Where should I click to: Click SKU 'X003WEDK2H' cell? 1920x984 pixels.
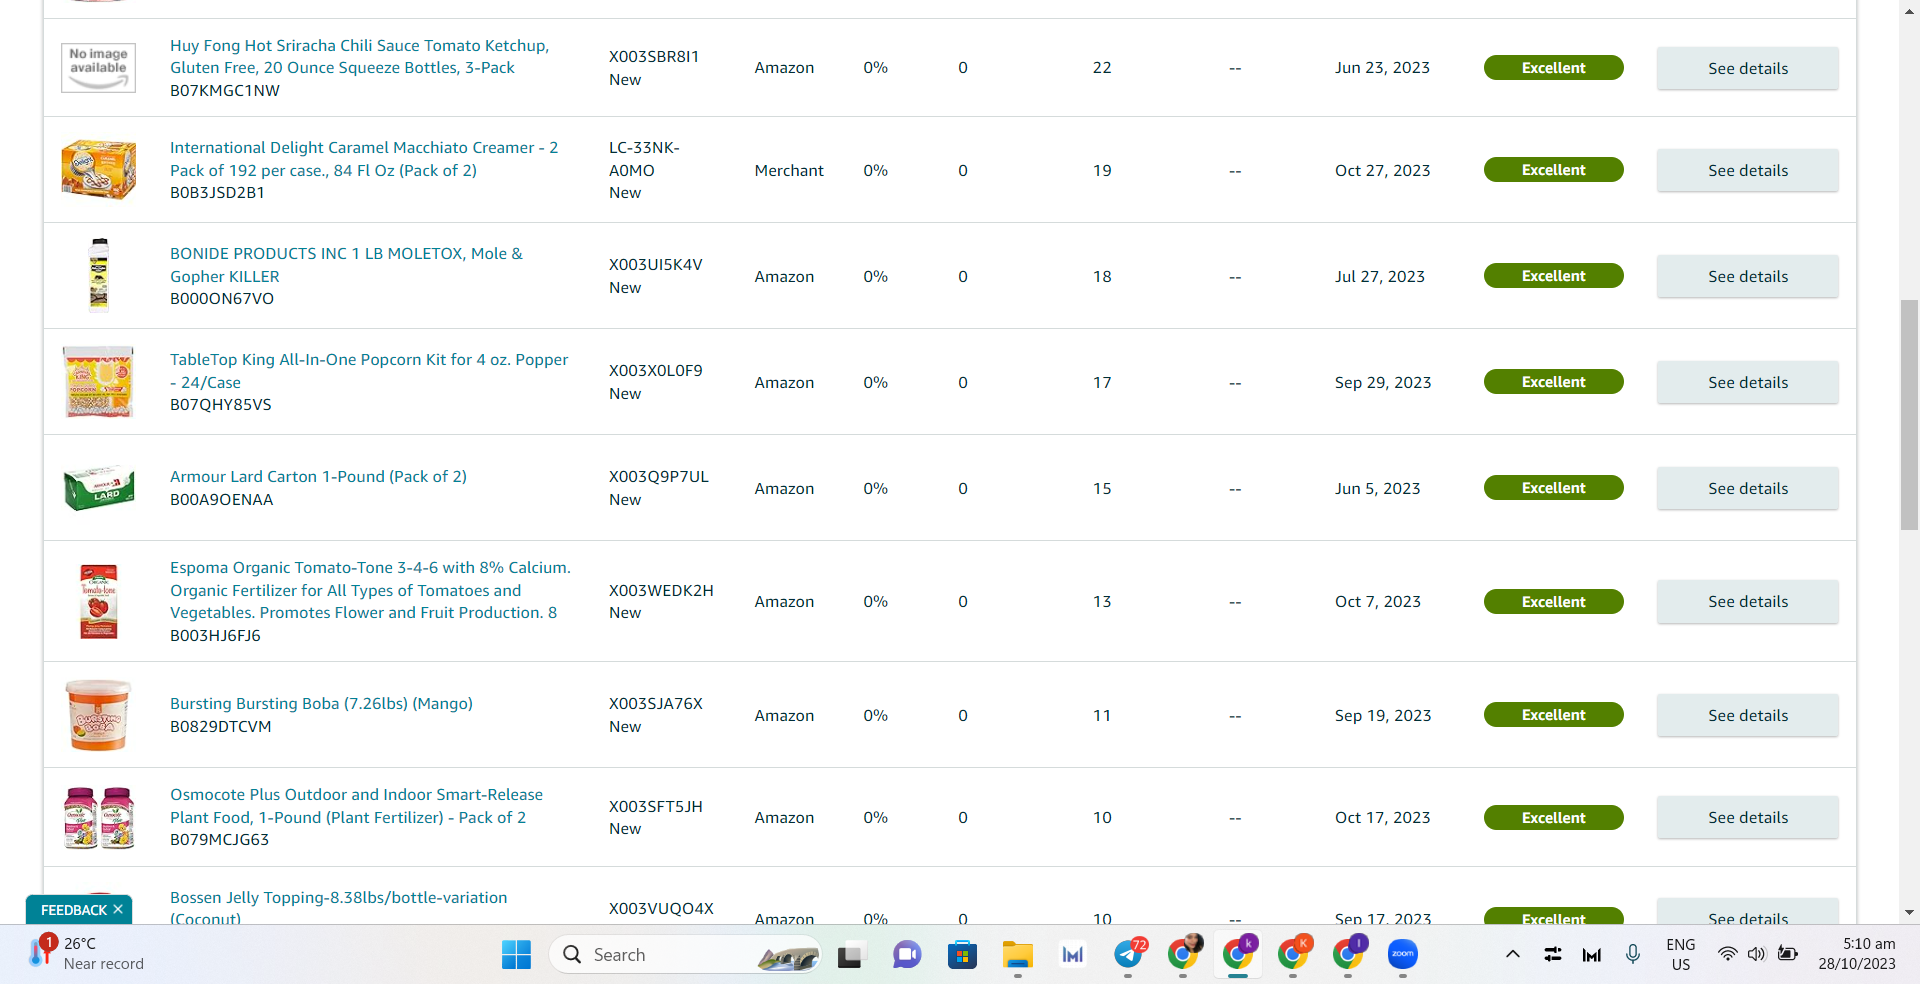(x=661, y=591)
